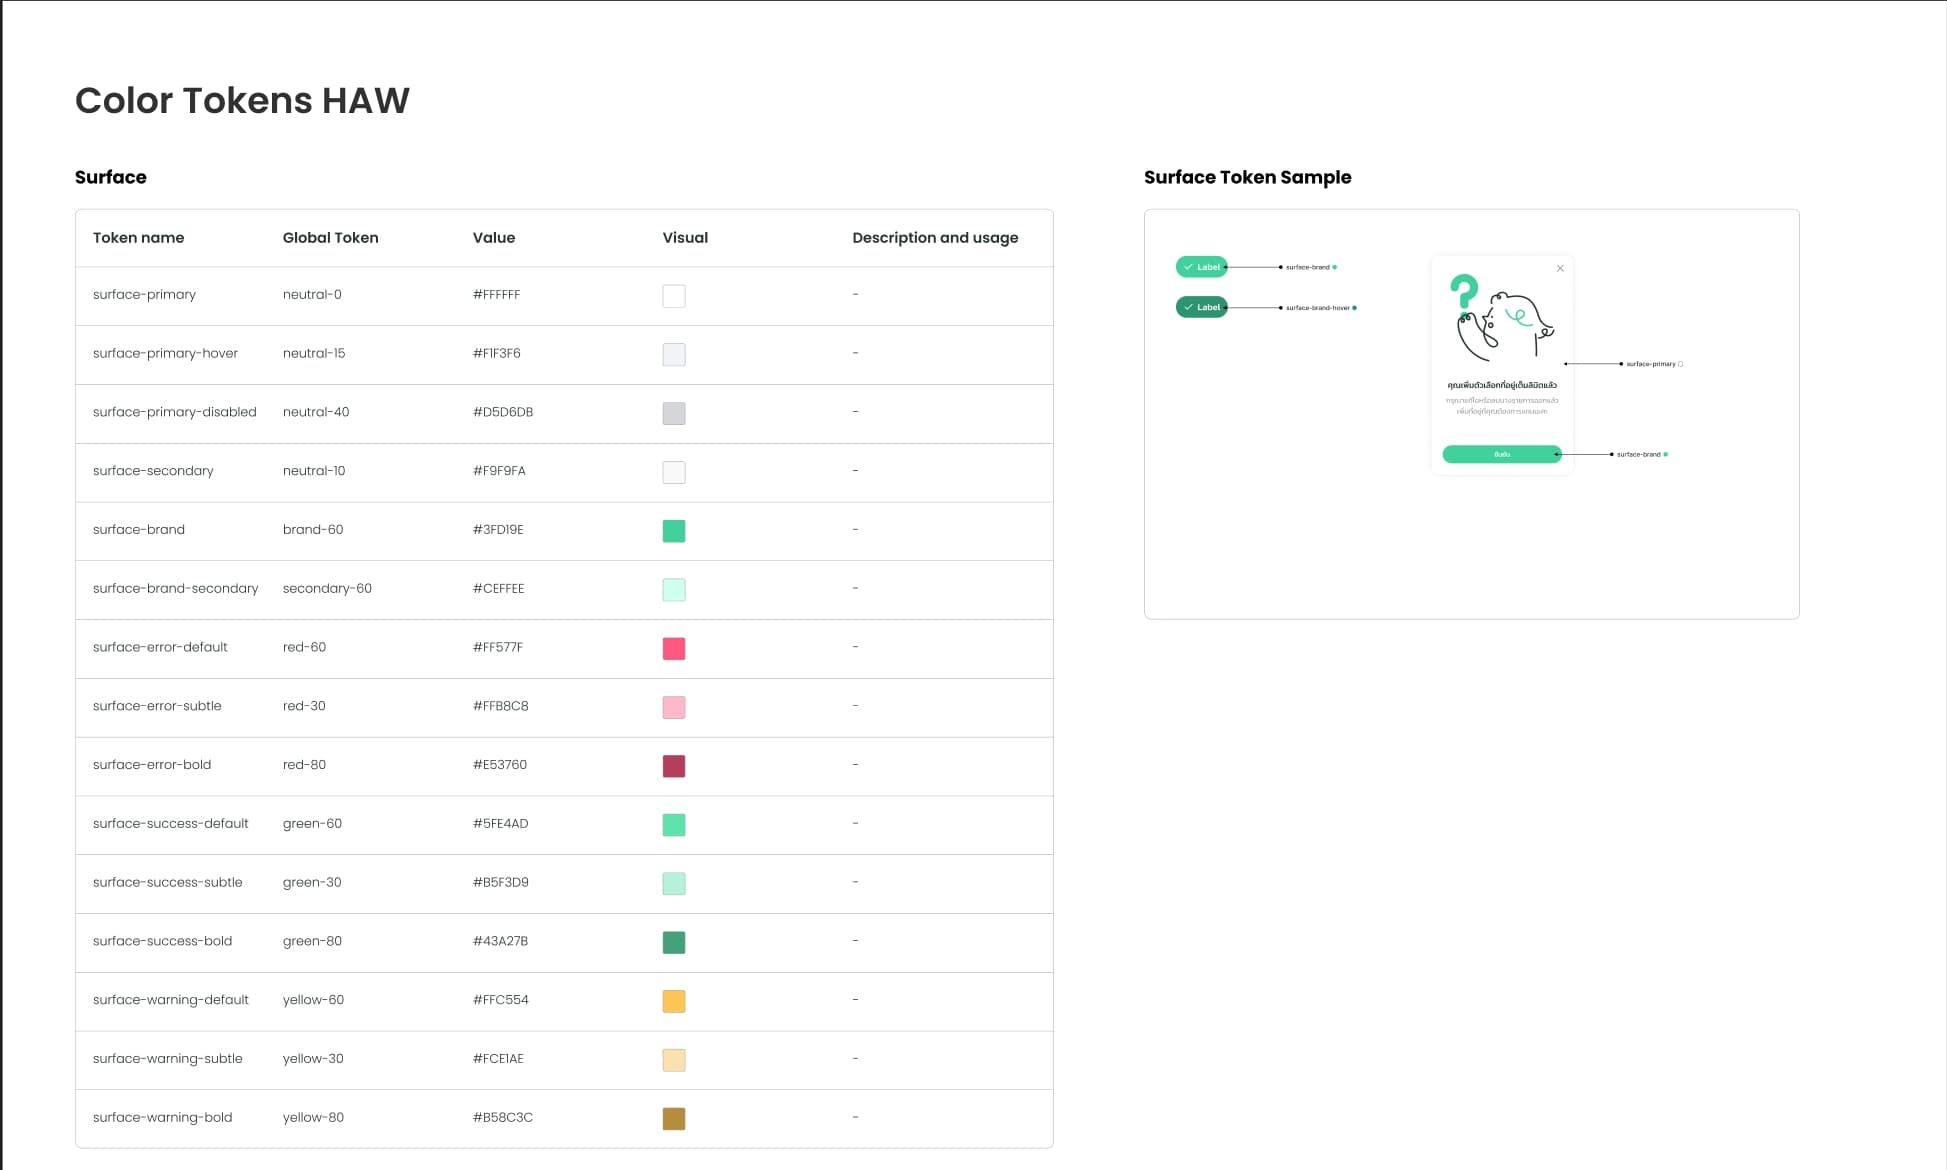Image resolution: width=1947 pixels, height=1170 pixels.
Task: Select the 'surface-secondary' token name
Action: (153, 471)
